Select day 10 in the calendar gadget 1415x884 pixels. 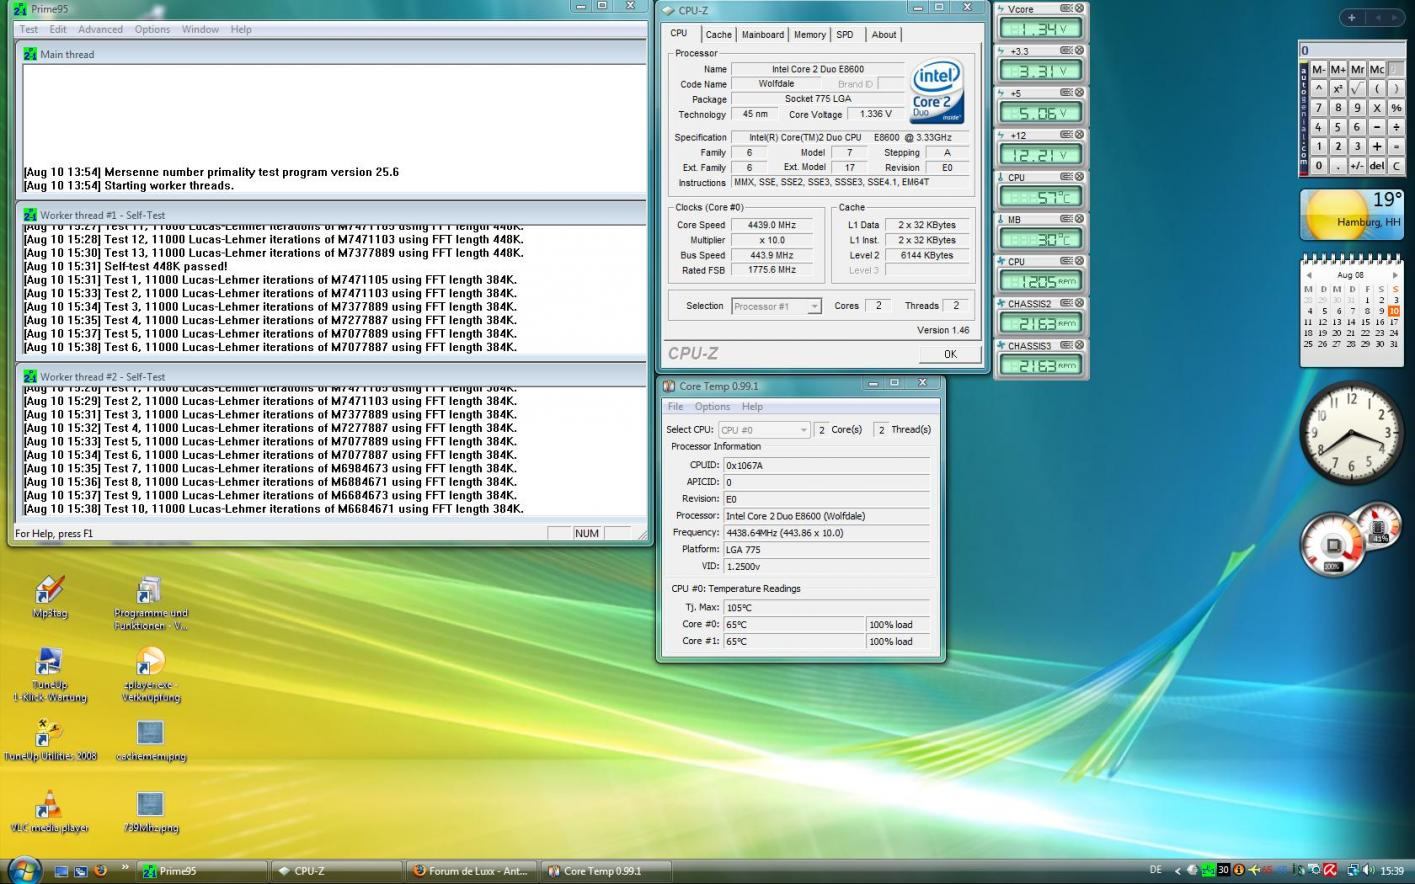(1394, 311)
